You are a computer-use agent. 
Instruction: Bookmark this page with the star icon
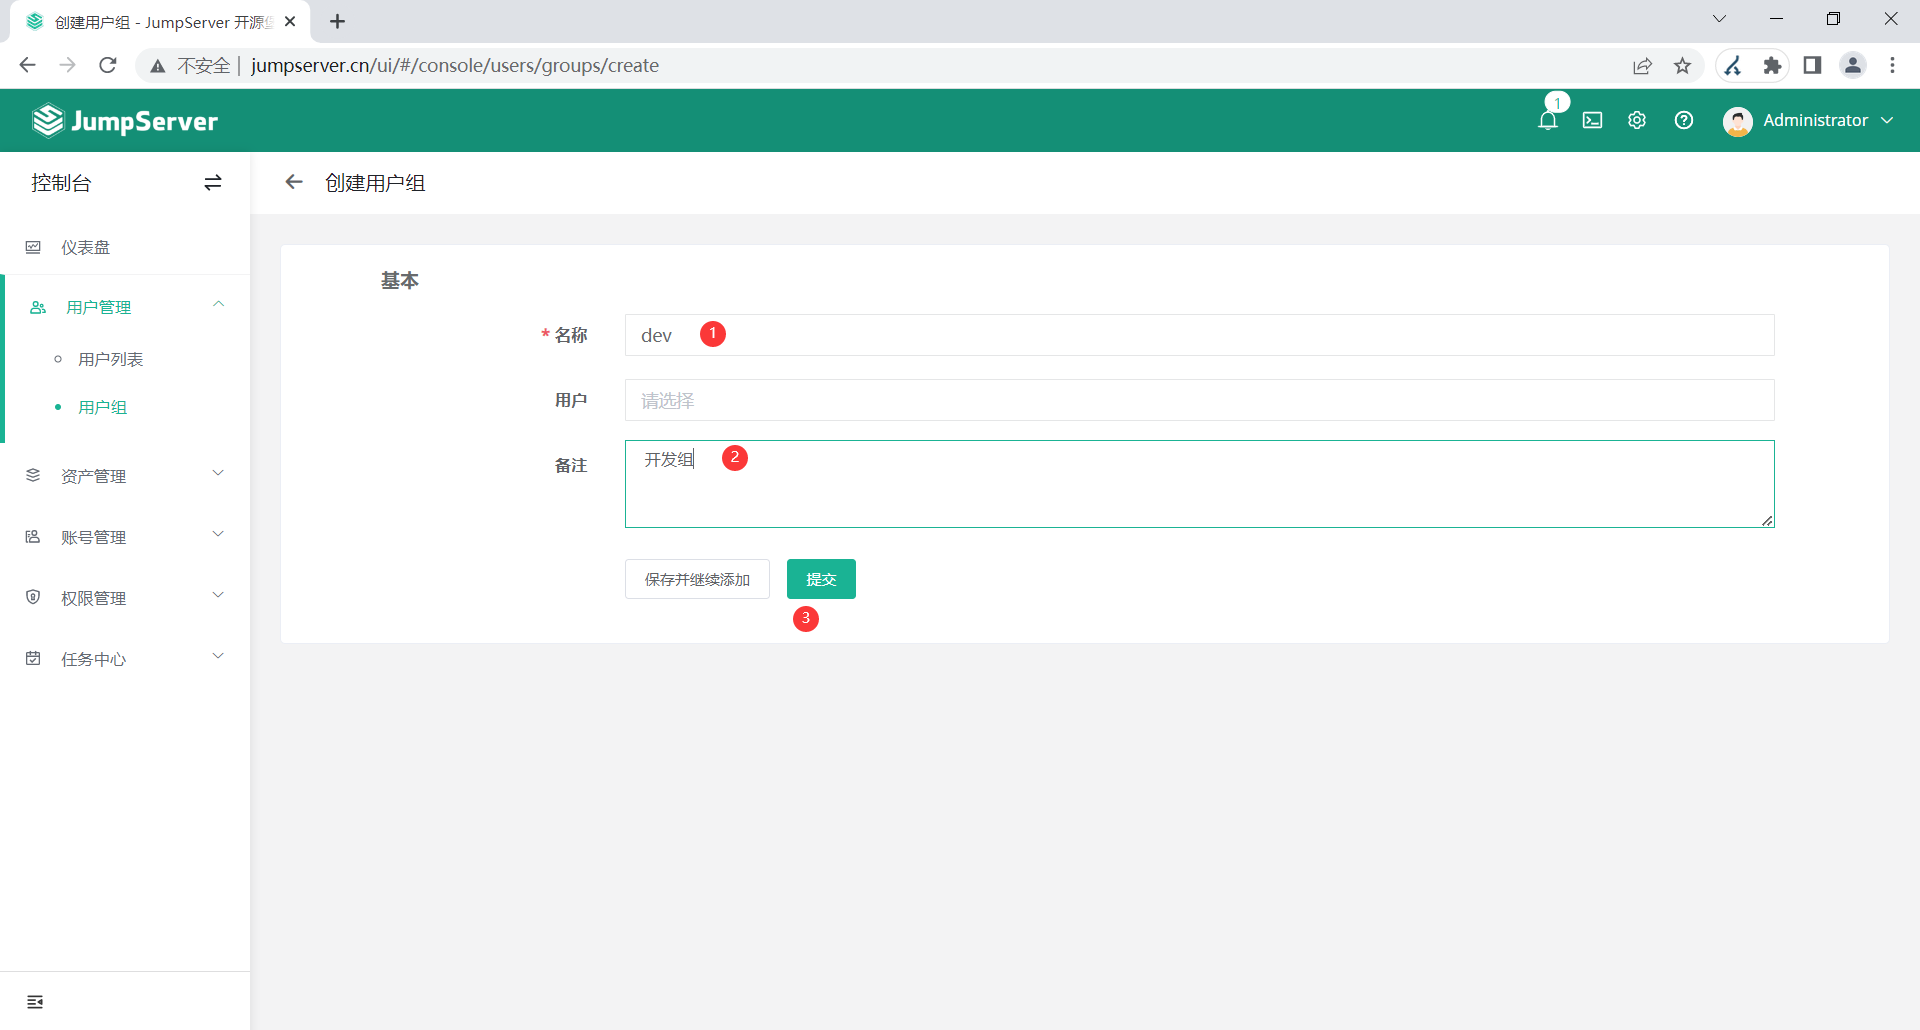coord(1683,66)
